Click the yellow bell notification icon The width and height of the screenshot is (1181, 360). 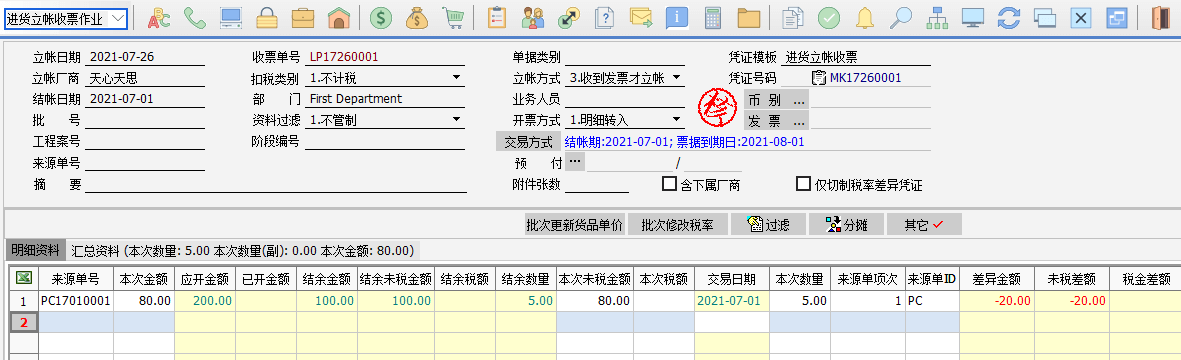click(x=865, y=18)
